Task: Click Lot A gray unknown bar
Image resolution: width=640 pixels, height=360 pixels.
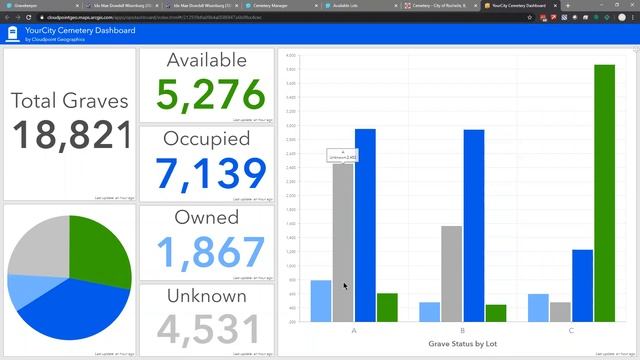Action: click(343, 243)
